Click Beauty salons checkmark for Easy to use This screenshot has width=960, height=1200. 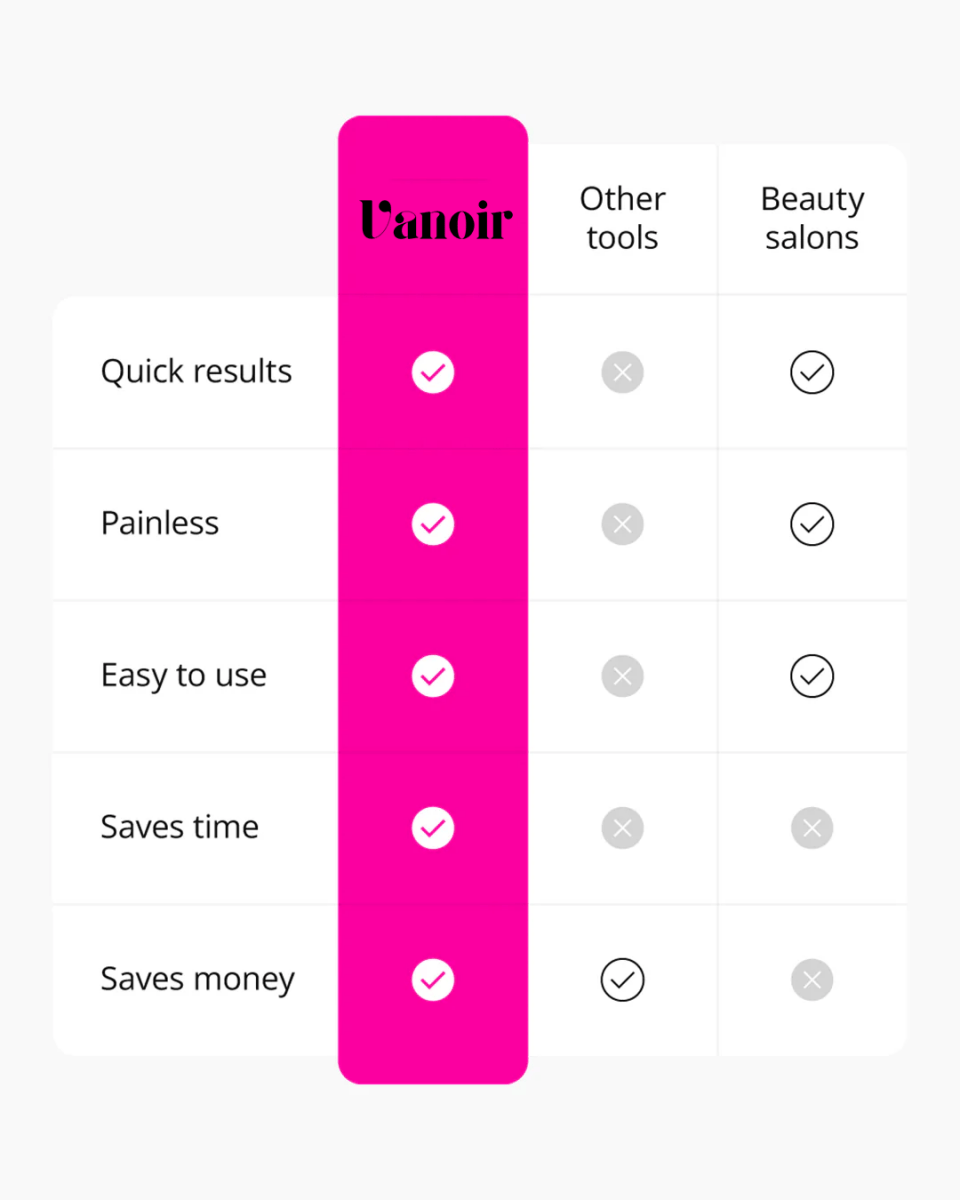(812, 676)
